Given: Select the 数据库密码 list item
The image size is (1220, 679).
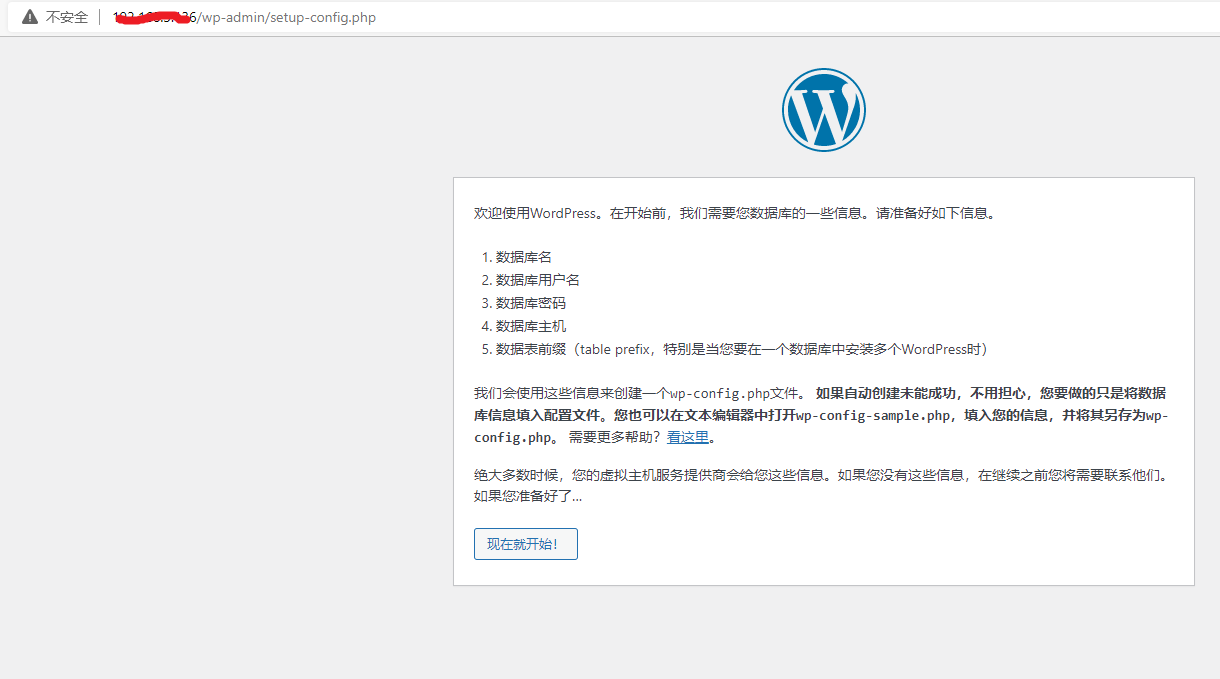Looking at the screenshot, I should pos(531,303).
